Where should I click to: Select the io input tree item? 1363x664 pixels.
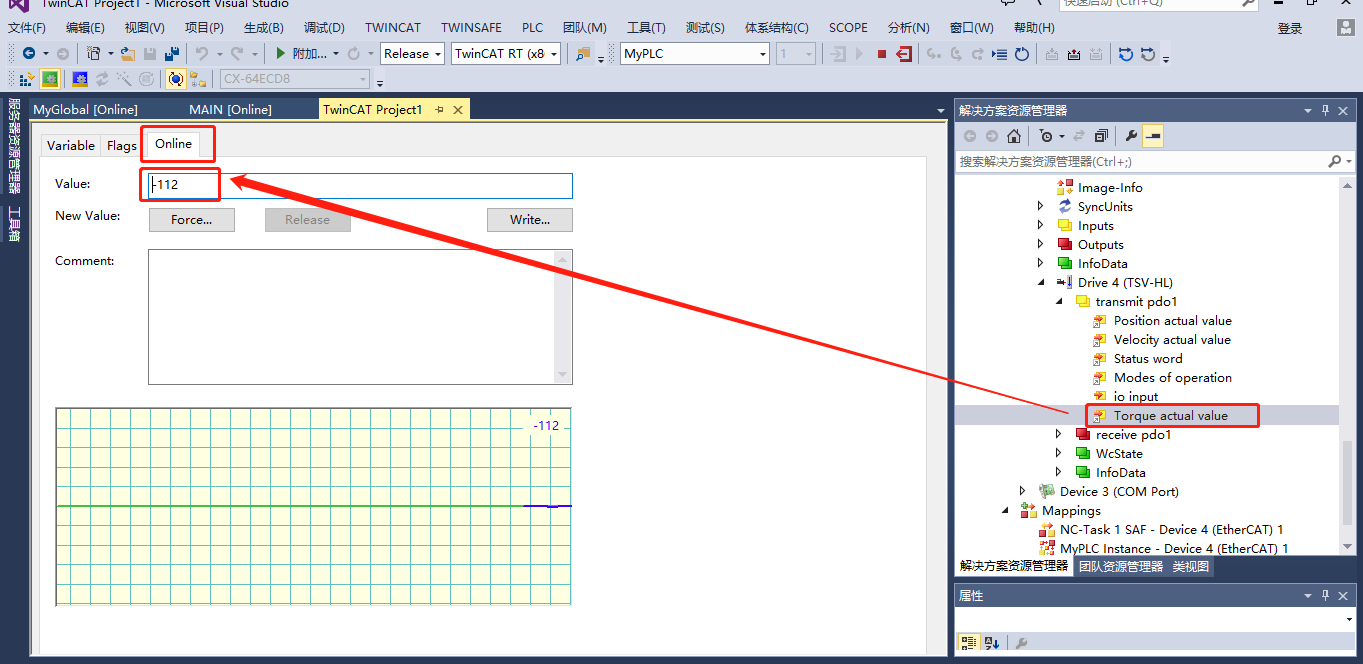tap(1135, 396)
